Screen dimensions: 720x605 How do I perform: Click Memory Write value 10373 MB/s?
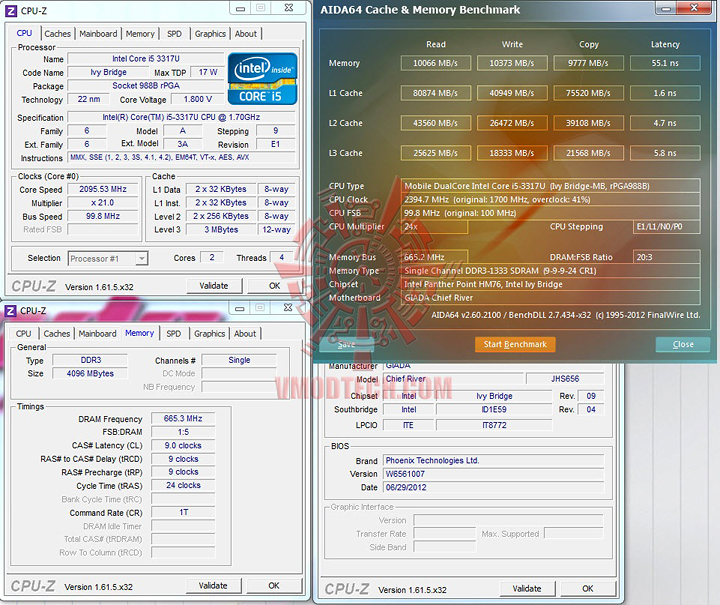tap(512, 63)
